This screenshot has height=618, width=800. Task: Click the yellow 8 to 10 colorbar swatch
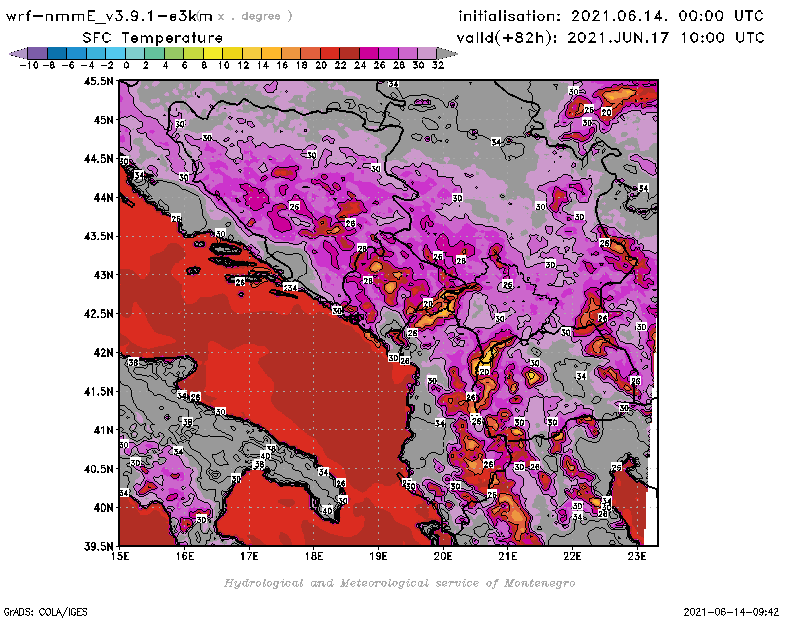[213, 54]
